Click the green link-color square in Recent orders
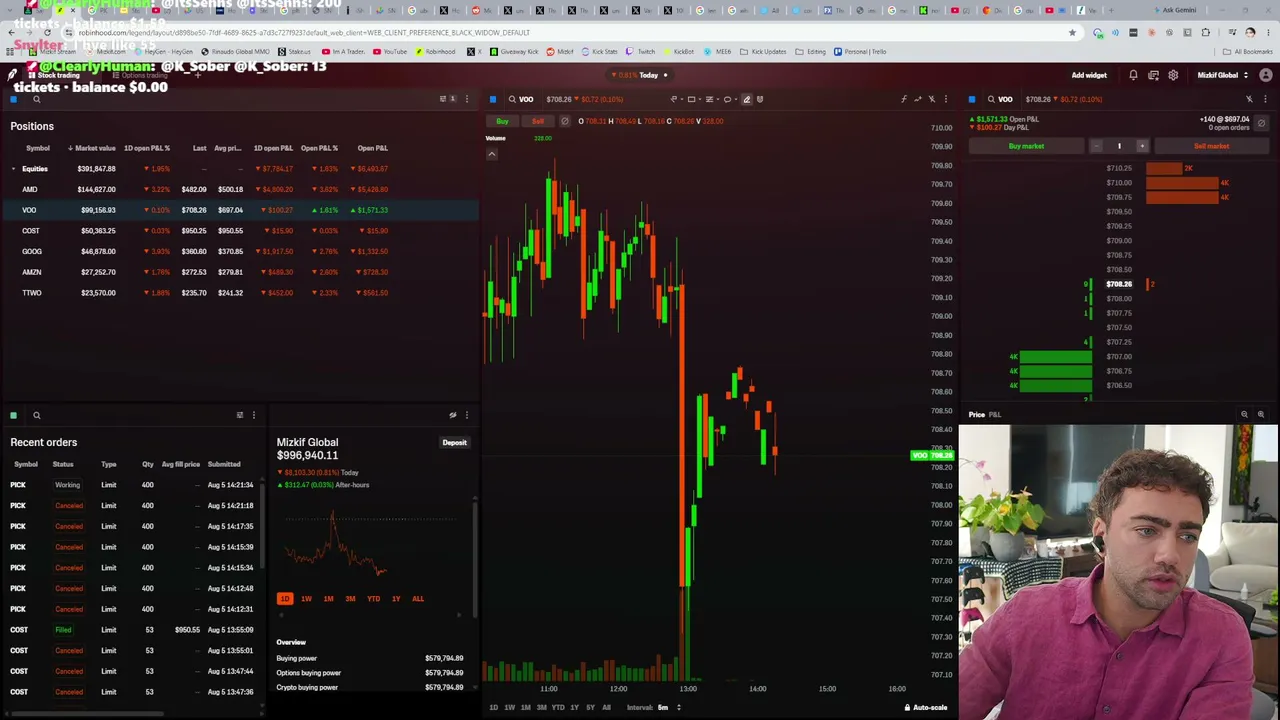1280x720 pixels. (x=14, y=415)
